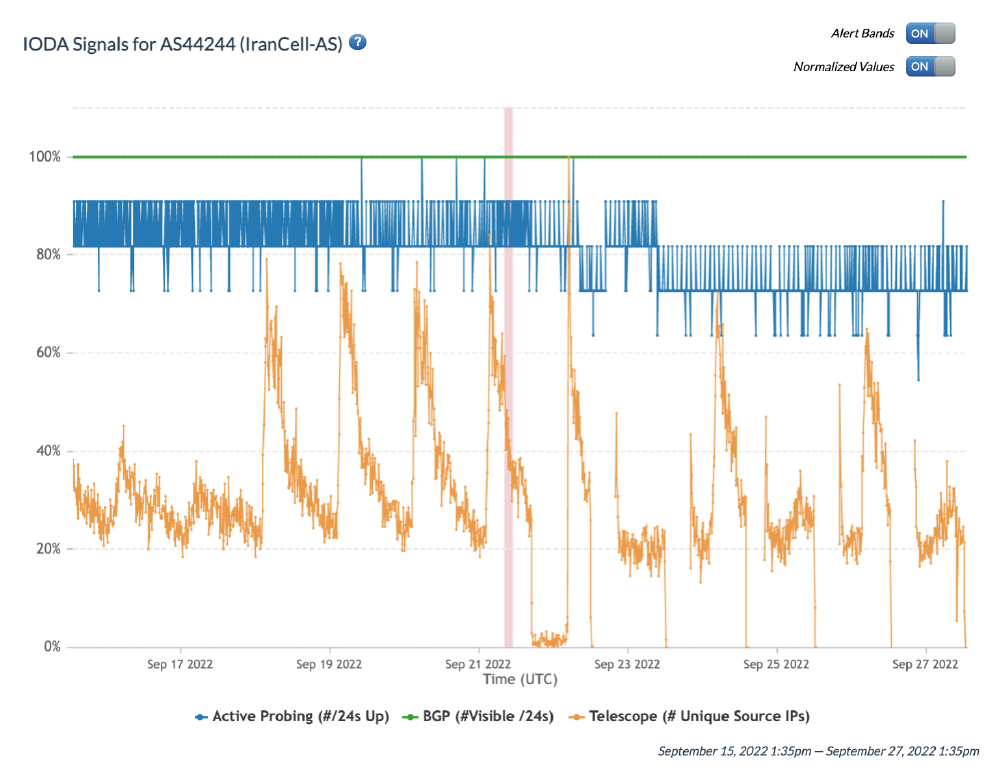Viewport: 1000px width, 778px height.
Task: Click the blue Active Probing legend marker
Action: pos(201,717)
